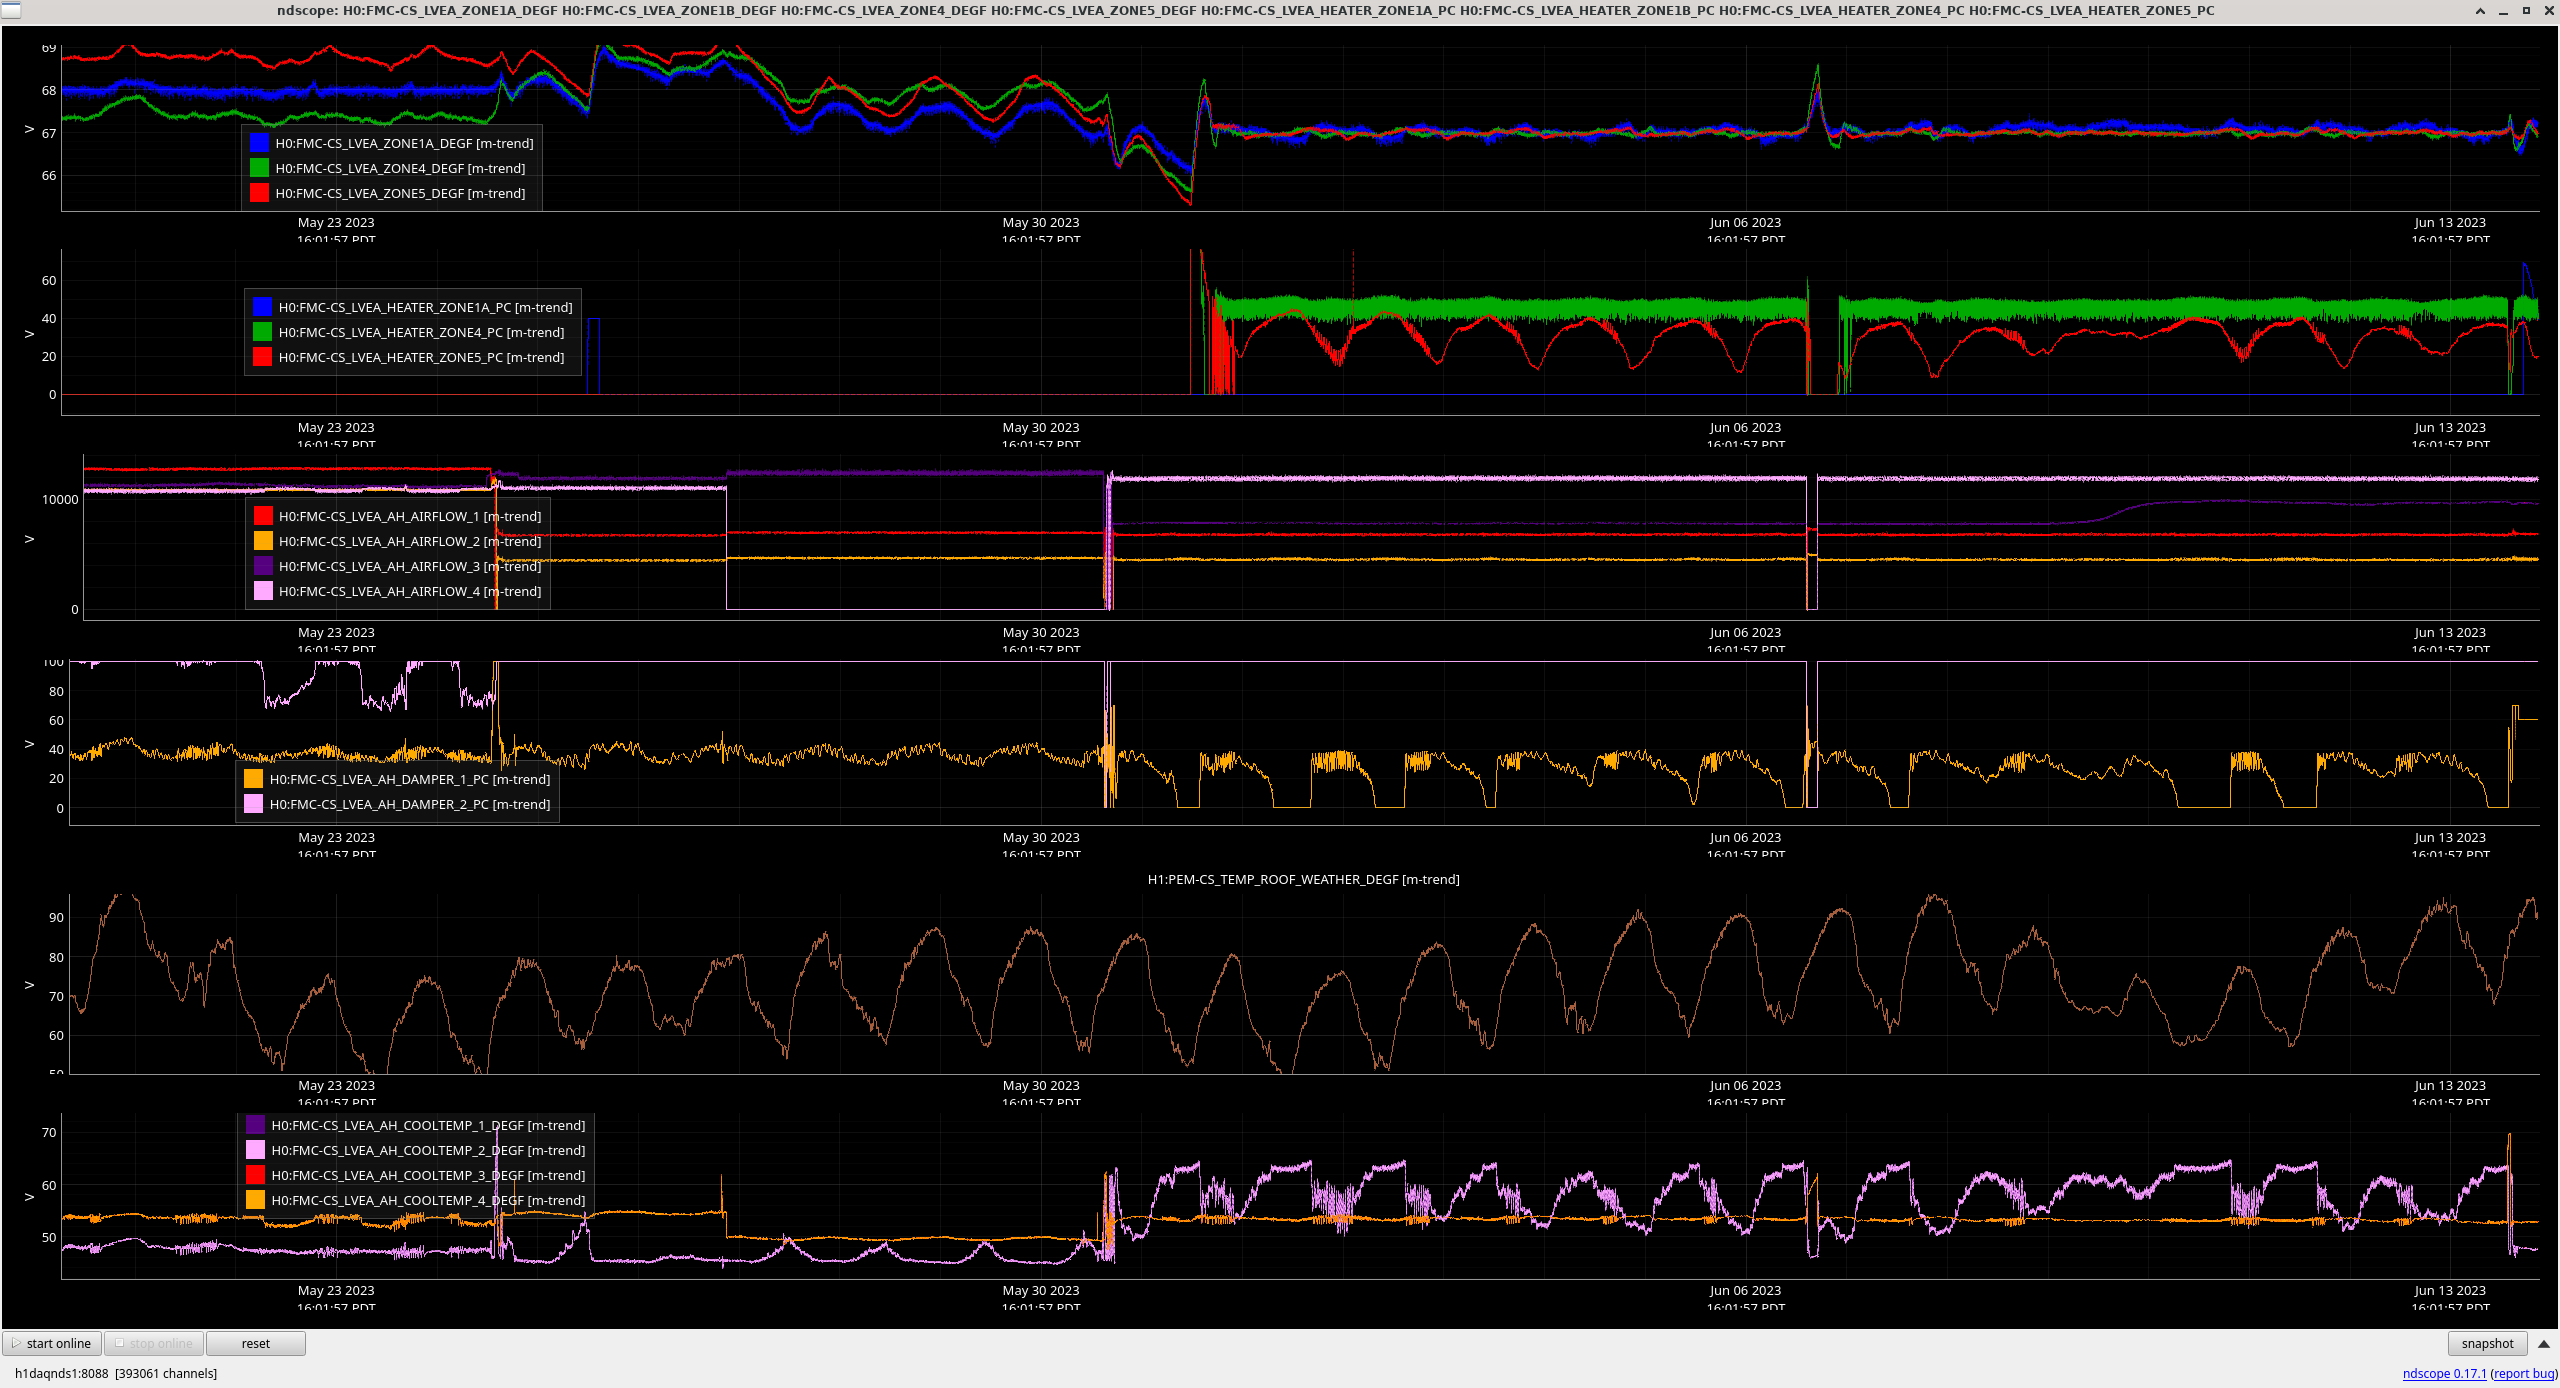This screenshot has height=1388, width=2560.
Task: Click the snapshot button
Action: [x=2487, y=1343]
